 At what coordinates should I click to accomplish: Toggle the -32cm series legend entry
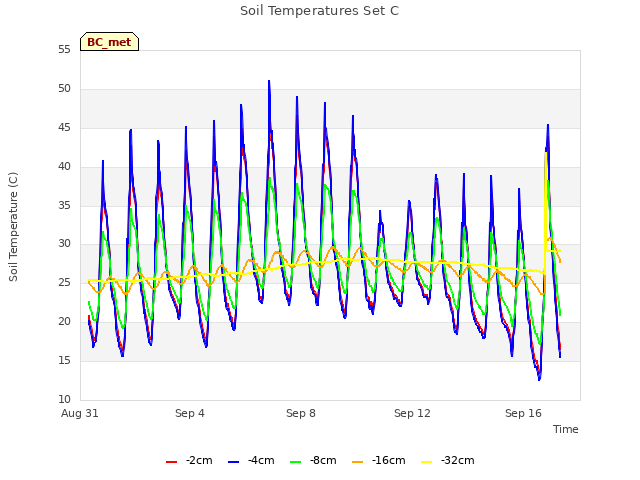click(447, 461)
